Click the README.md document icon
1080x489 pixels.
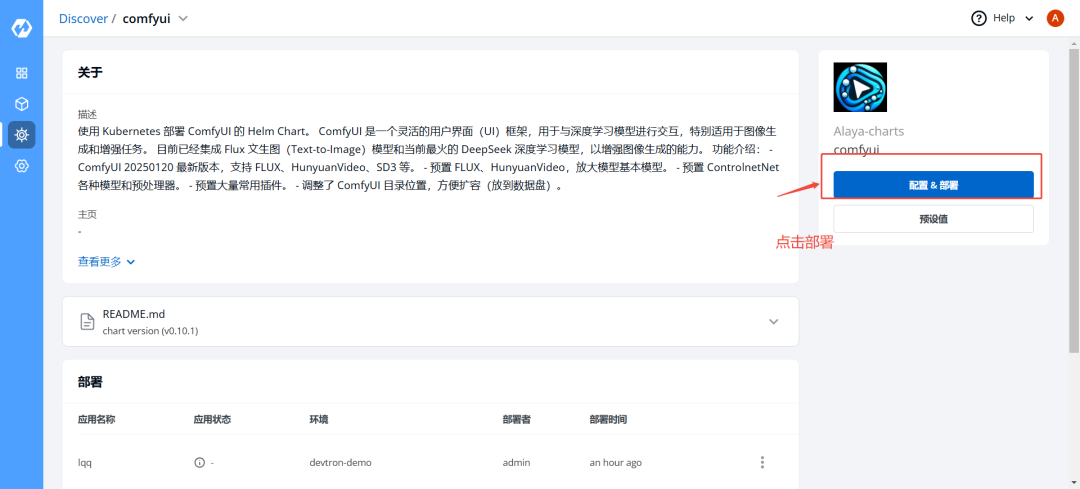(x=87, y=321)
